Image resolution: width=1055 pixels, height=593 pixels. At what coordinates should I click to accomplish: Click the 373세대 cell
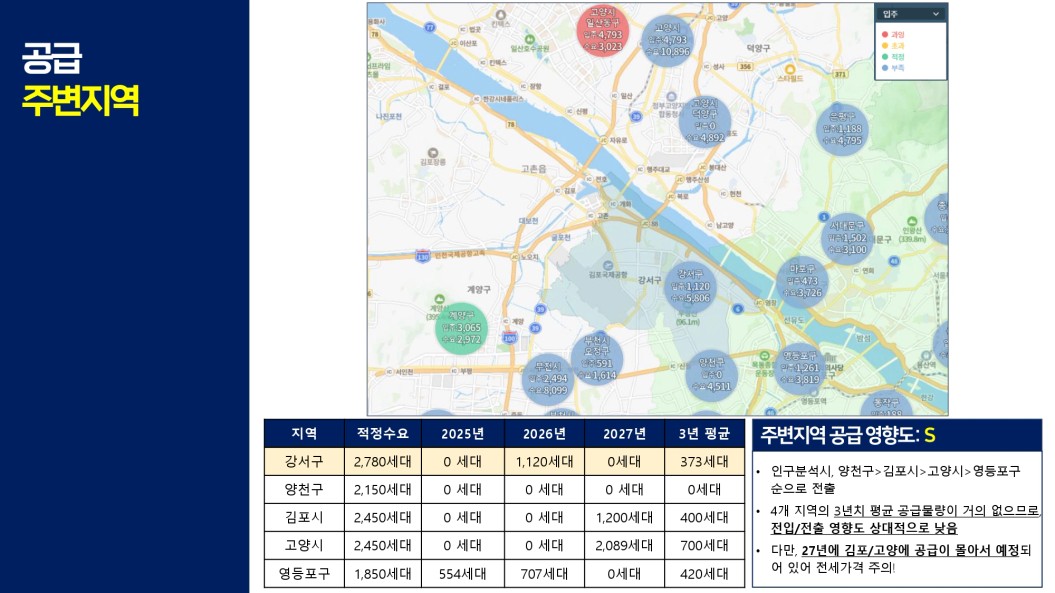704,462
